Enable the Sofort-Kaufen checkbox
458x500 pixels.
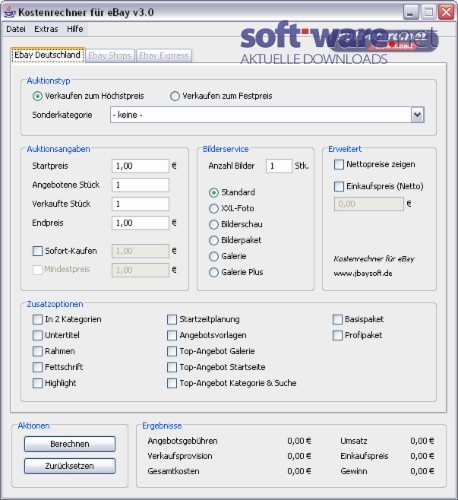pyautogui.click(x=38, y=251)
